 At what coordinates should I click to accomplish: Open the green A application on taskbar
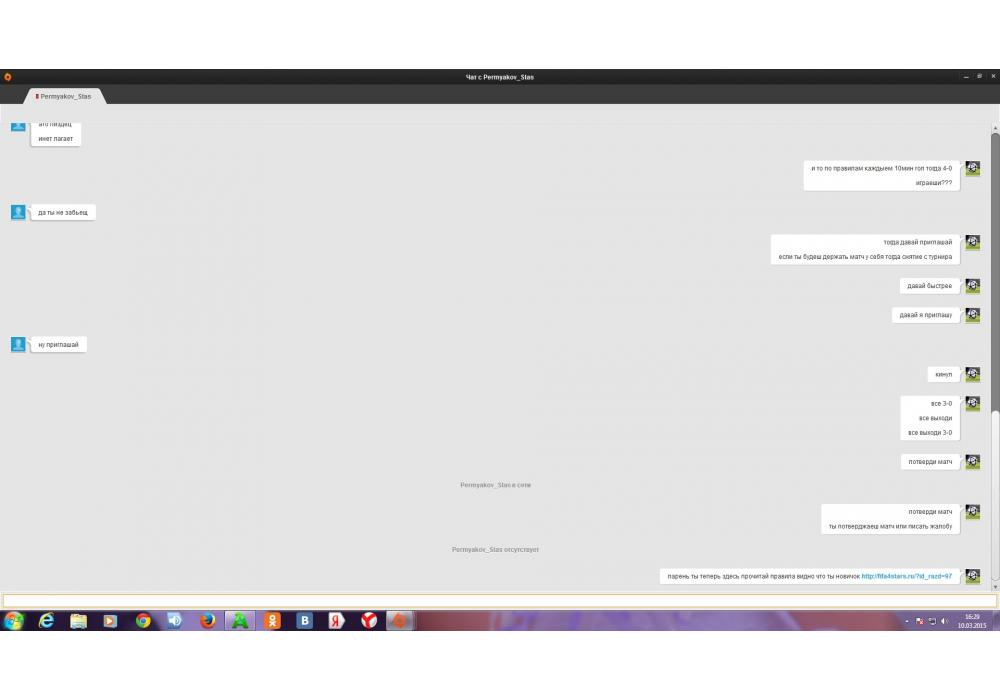coord(240,620)
